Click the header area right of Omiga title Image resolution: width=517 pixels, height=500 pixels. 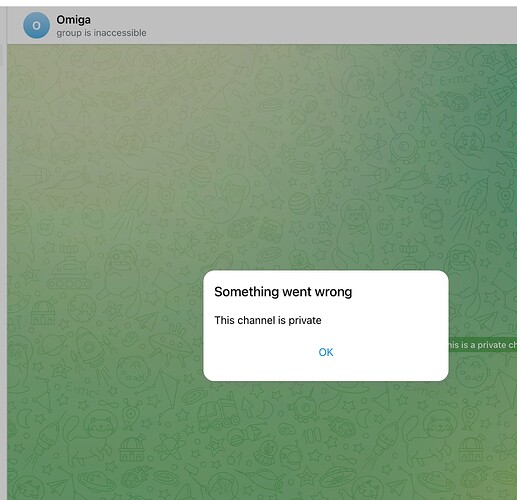pos(300,20)
